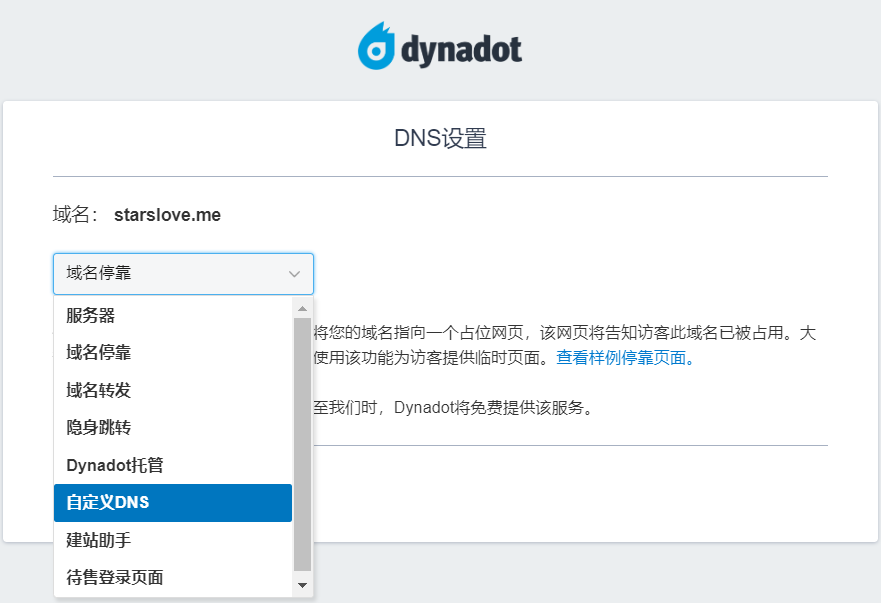This screenshot has width=881, height=603.
Task: Pick 待售登录页面 at the list bottom
Action: tap(173, 578)
